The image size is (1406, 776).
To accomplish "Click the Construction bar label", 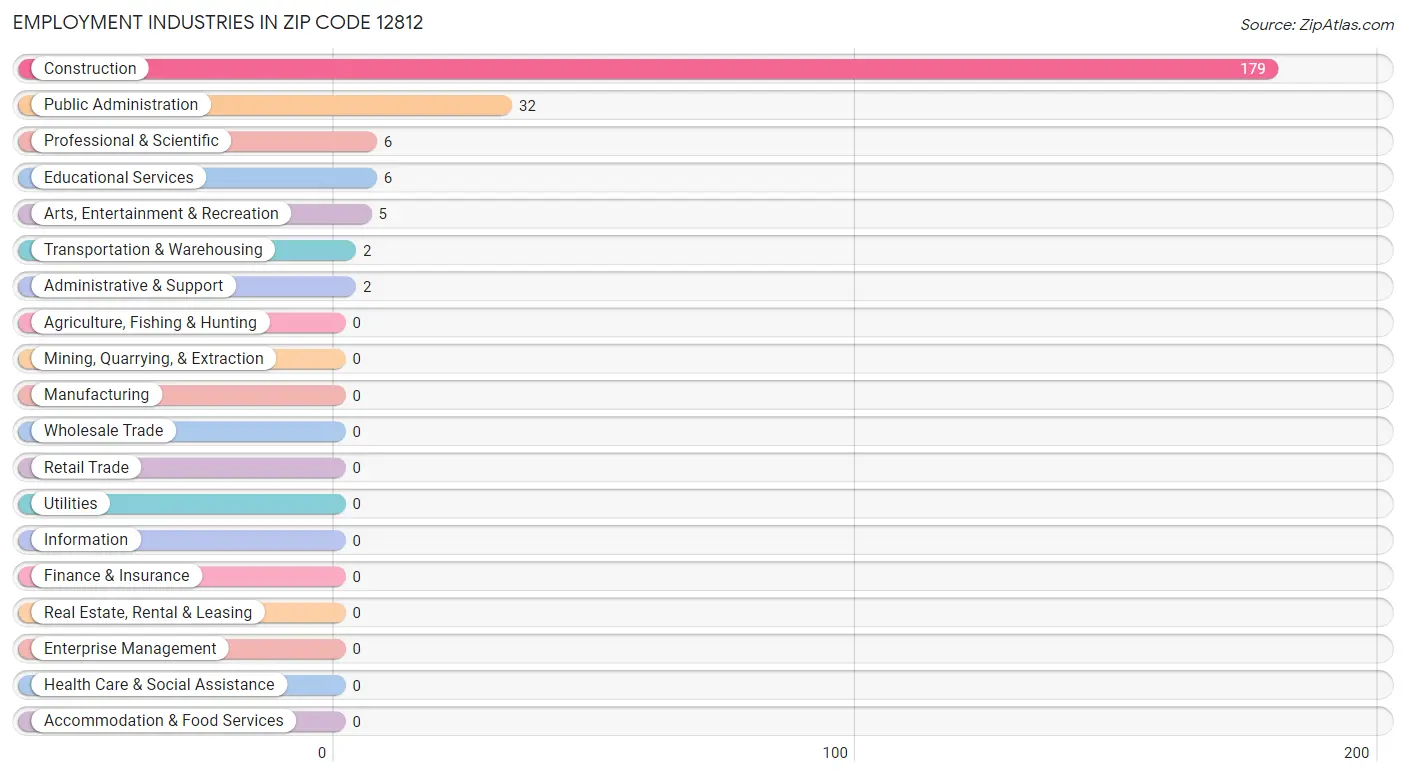I will tap(90, 69).
